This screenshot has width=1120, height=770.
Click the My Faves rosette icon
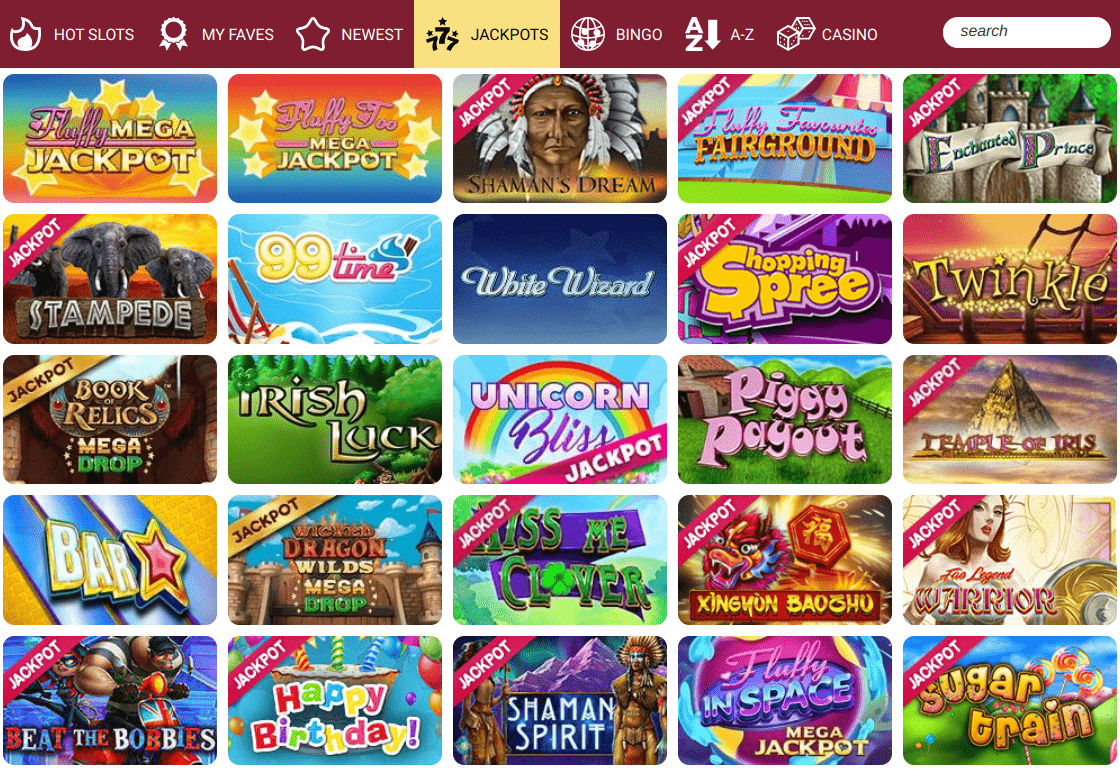(x=173, y=34)
